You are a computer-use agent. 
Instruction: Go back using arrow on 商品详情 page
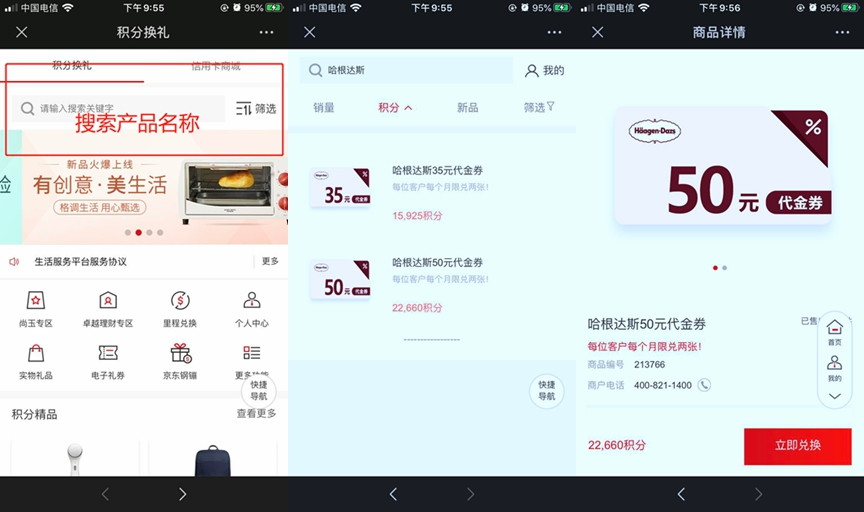tap(681, 494)
